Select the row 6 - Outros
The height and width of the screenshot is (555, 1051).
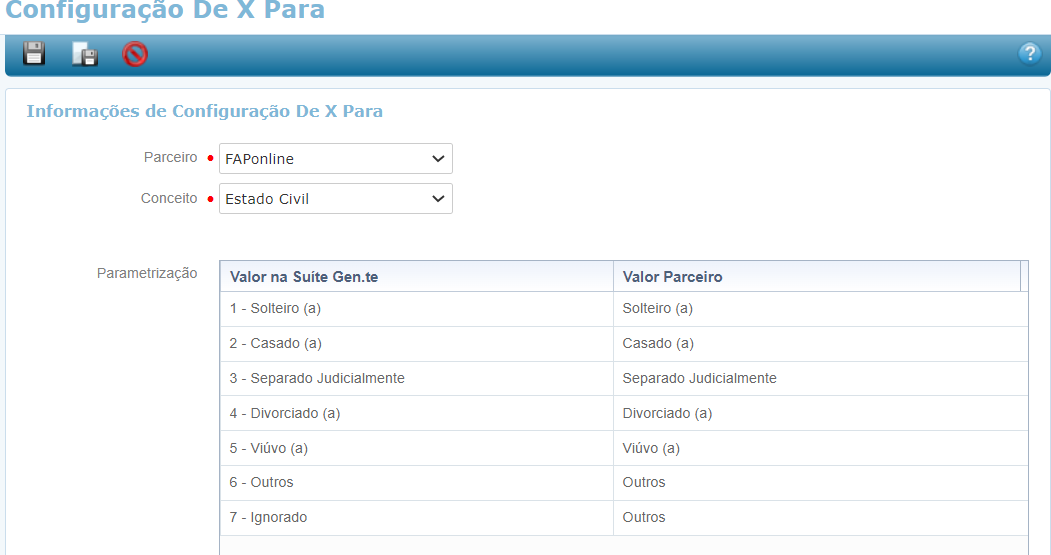tap(624, 483)
